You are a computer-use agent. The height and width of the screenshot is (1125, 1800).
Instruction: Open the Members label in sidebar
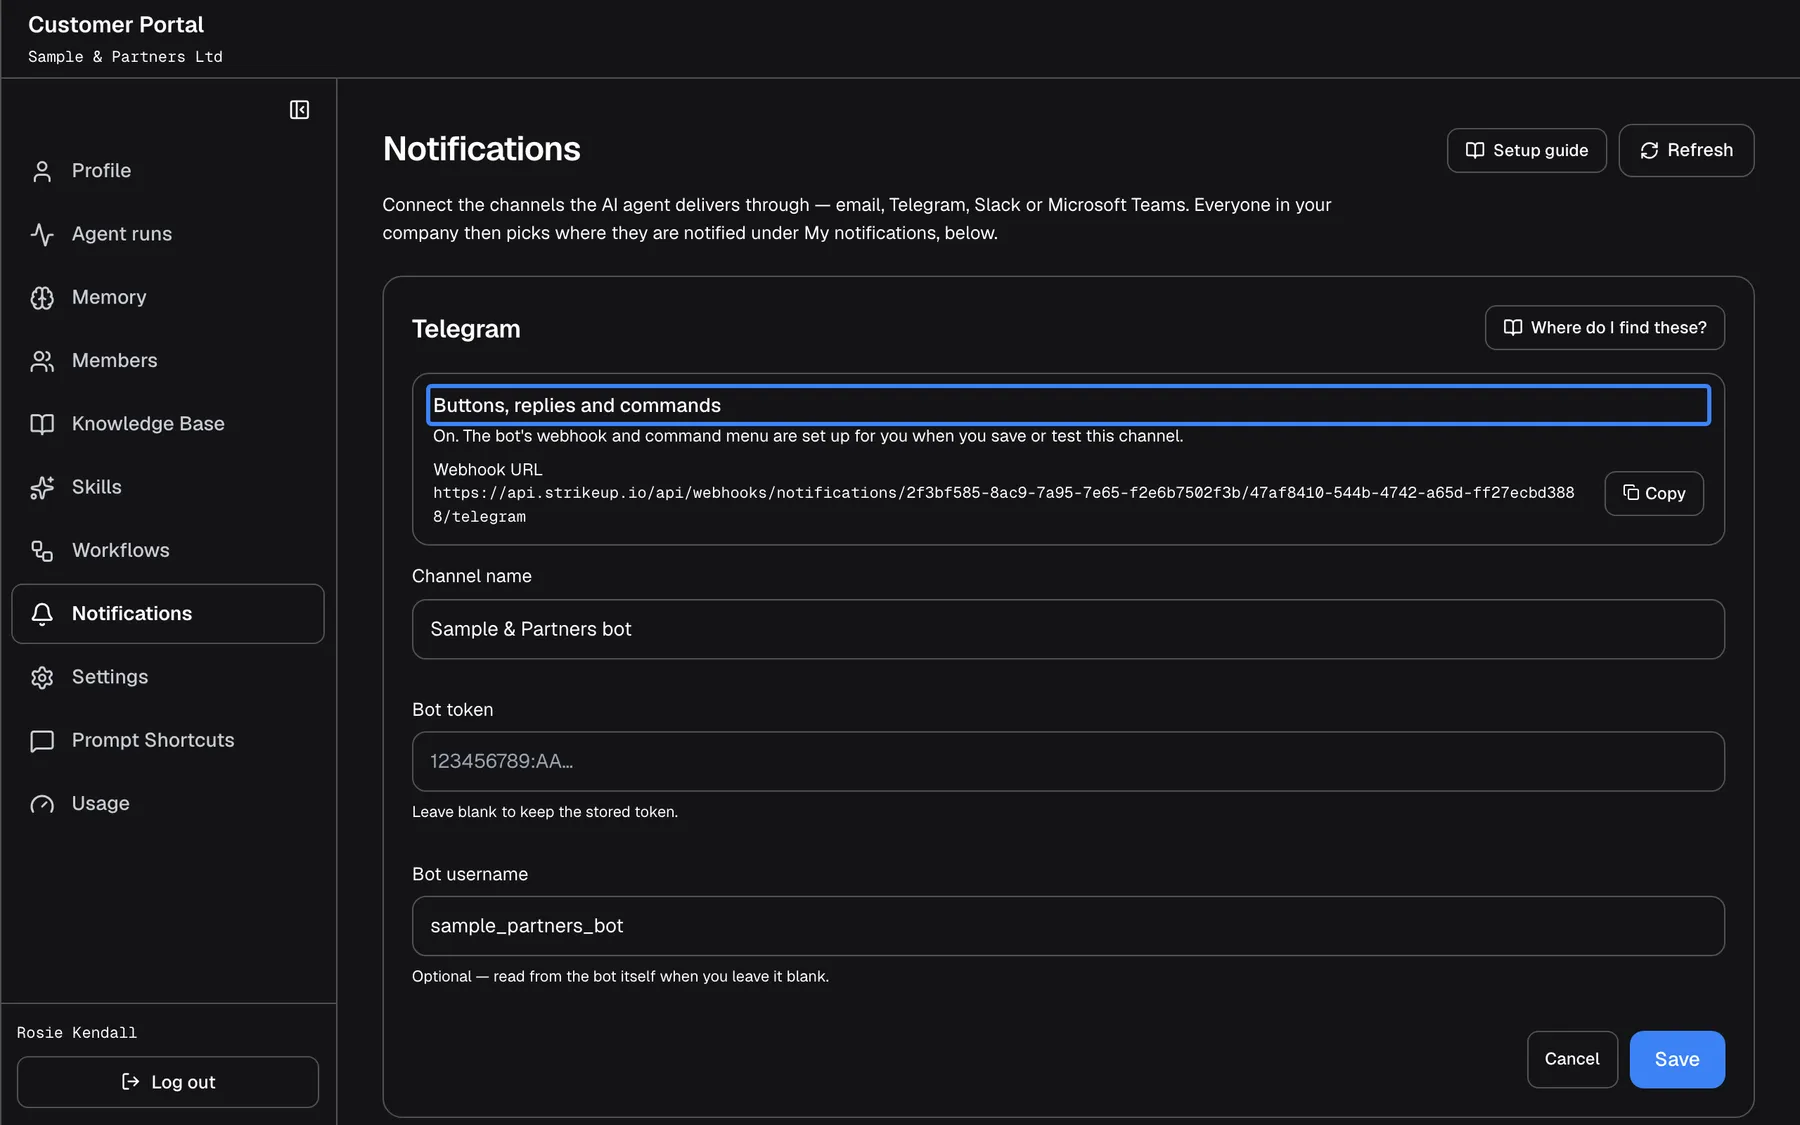115,361
